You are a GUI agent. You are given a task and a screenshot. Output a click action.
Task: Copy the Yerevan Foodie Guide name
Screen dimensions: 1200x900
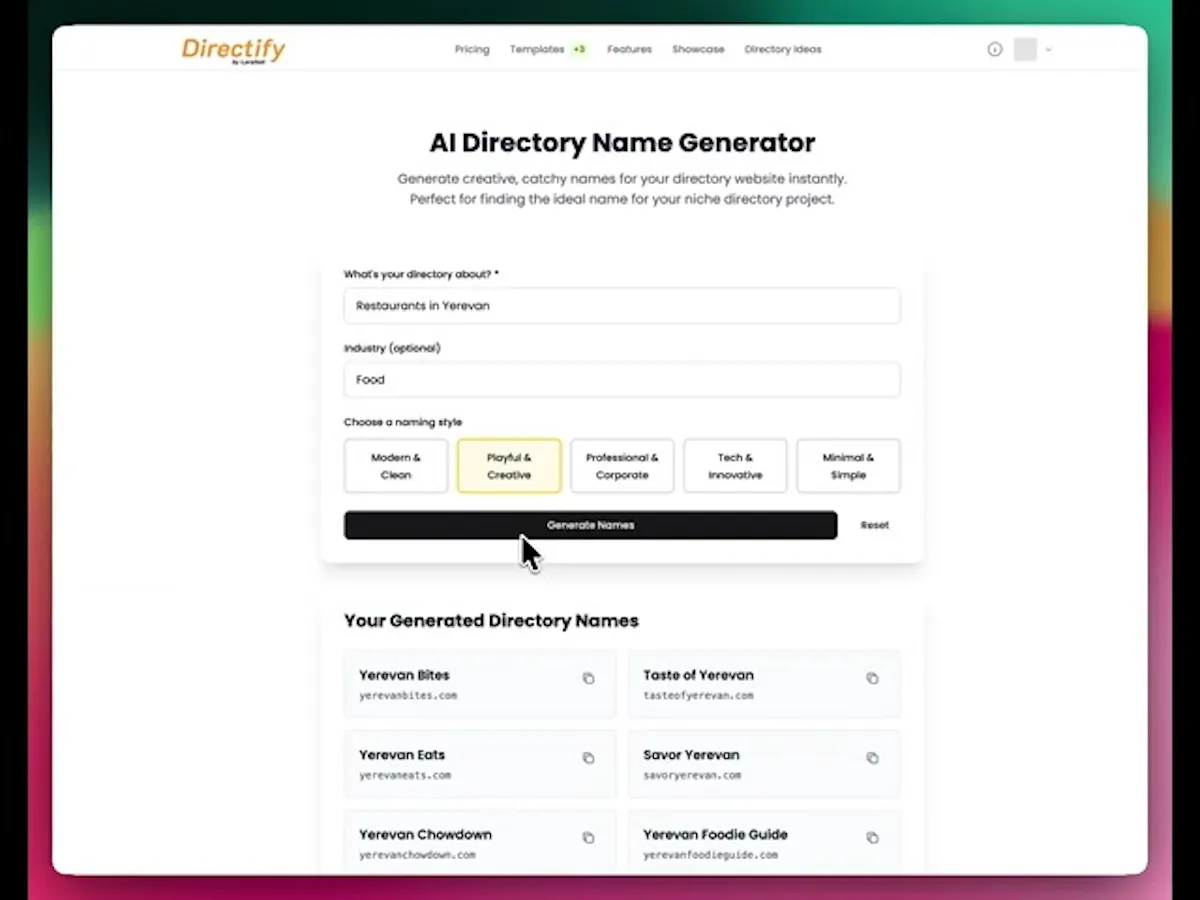pos(872,838)
